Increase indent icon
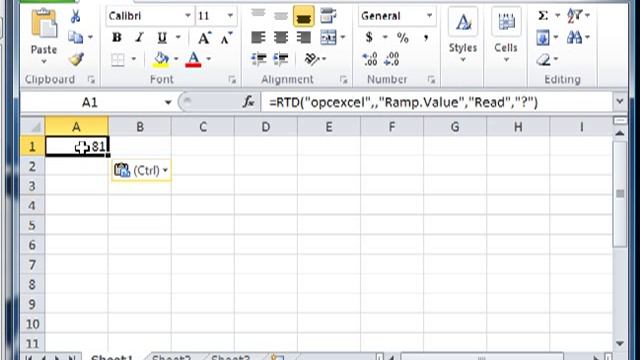 281,60
